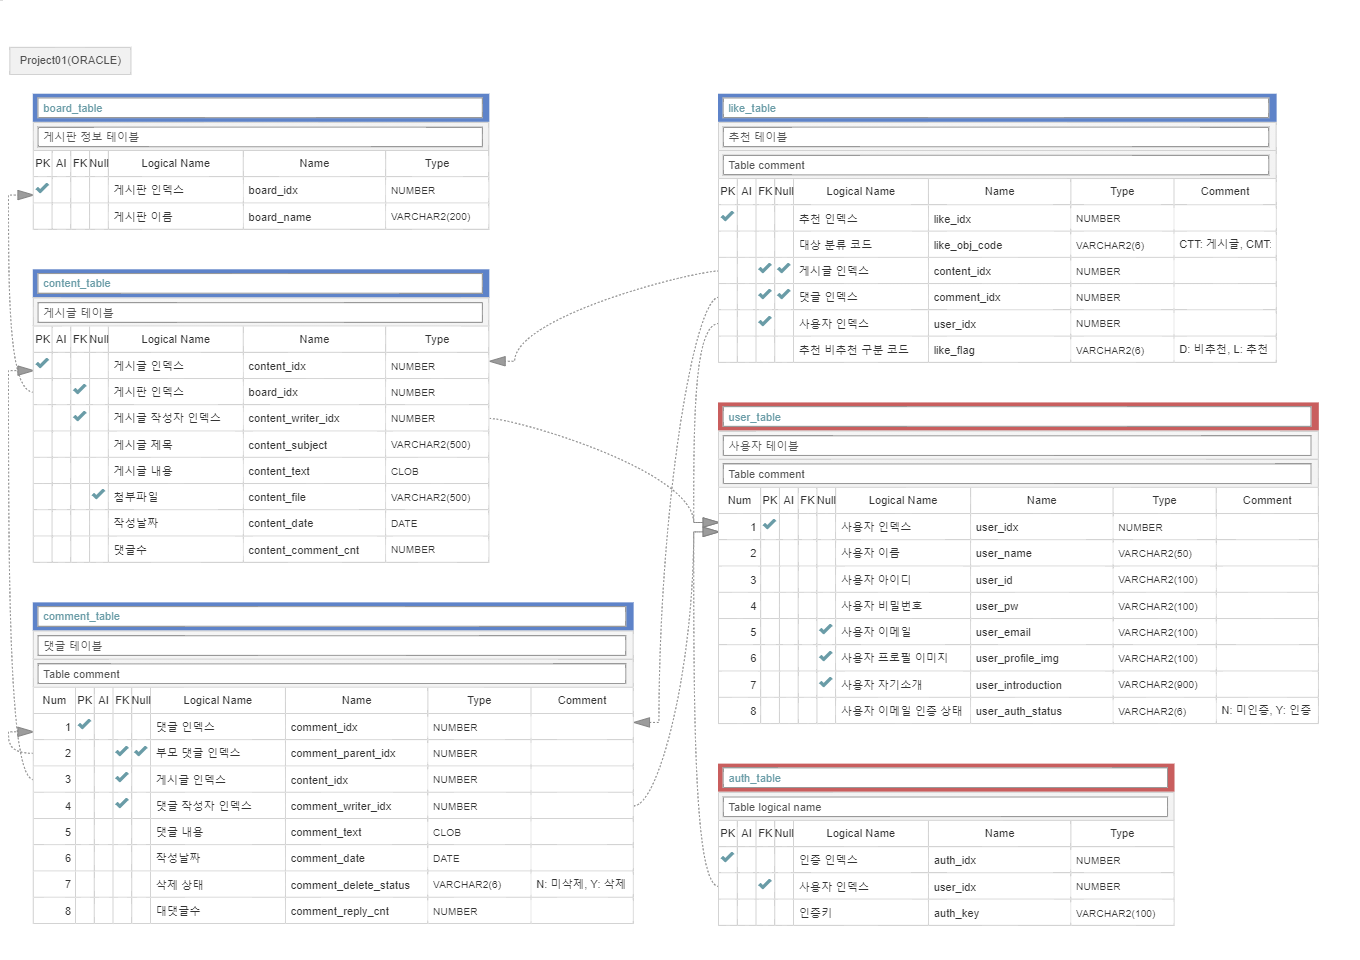
Task: Toggle PK check for board_idx row
Action: [x=42, y=189]
